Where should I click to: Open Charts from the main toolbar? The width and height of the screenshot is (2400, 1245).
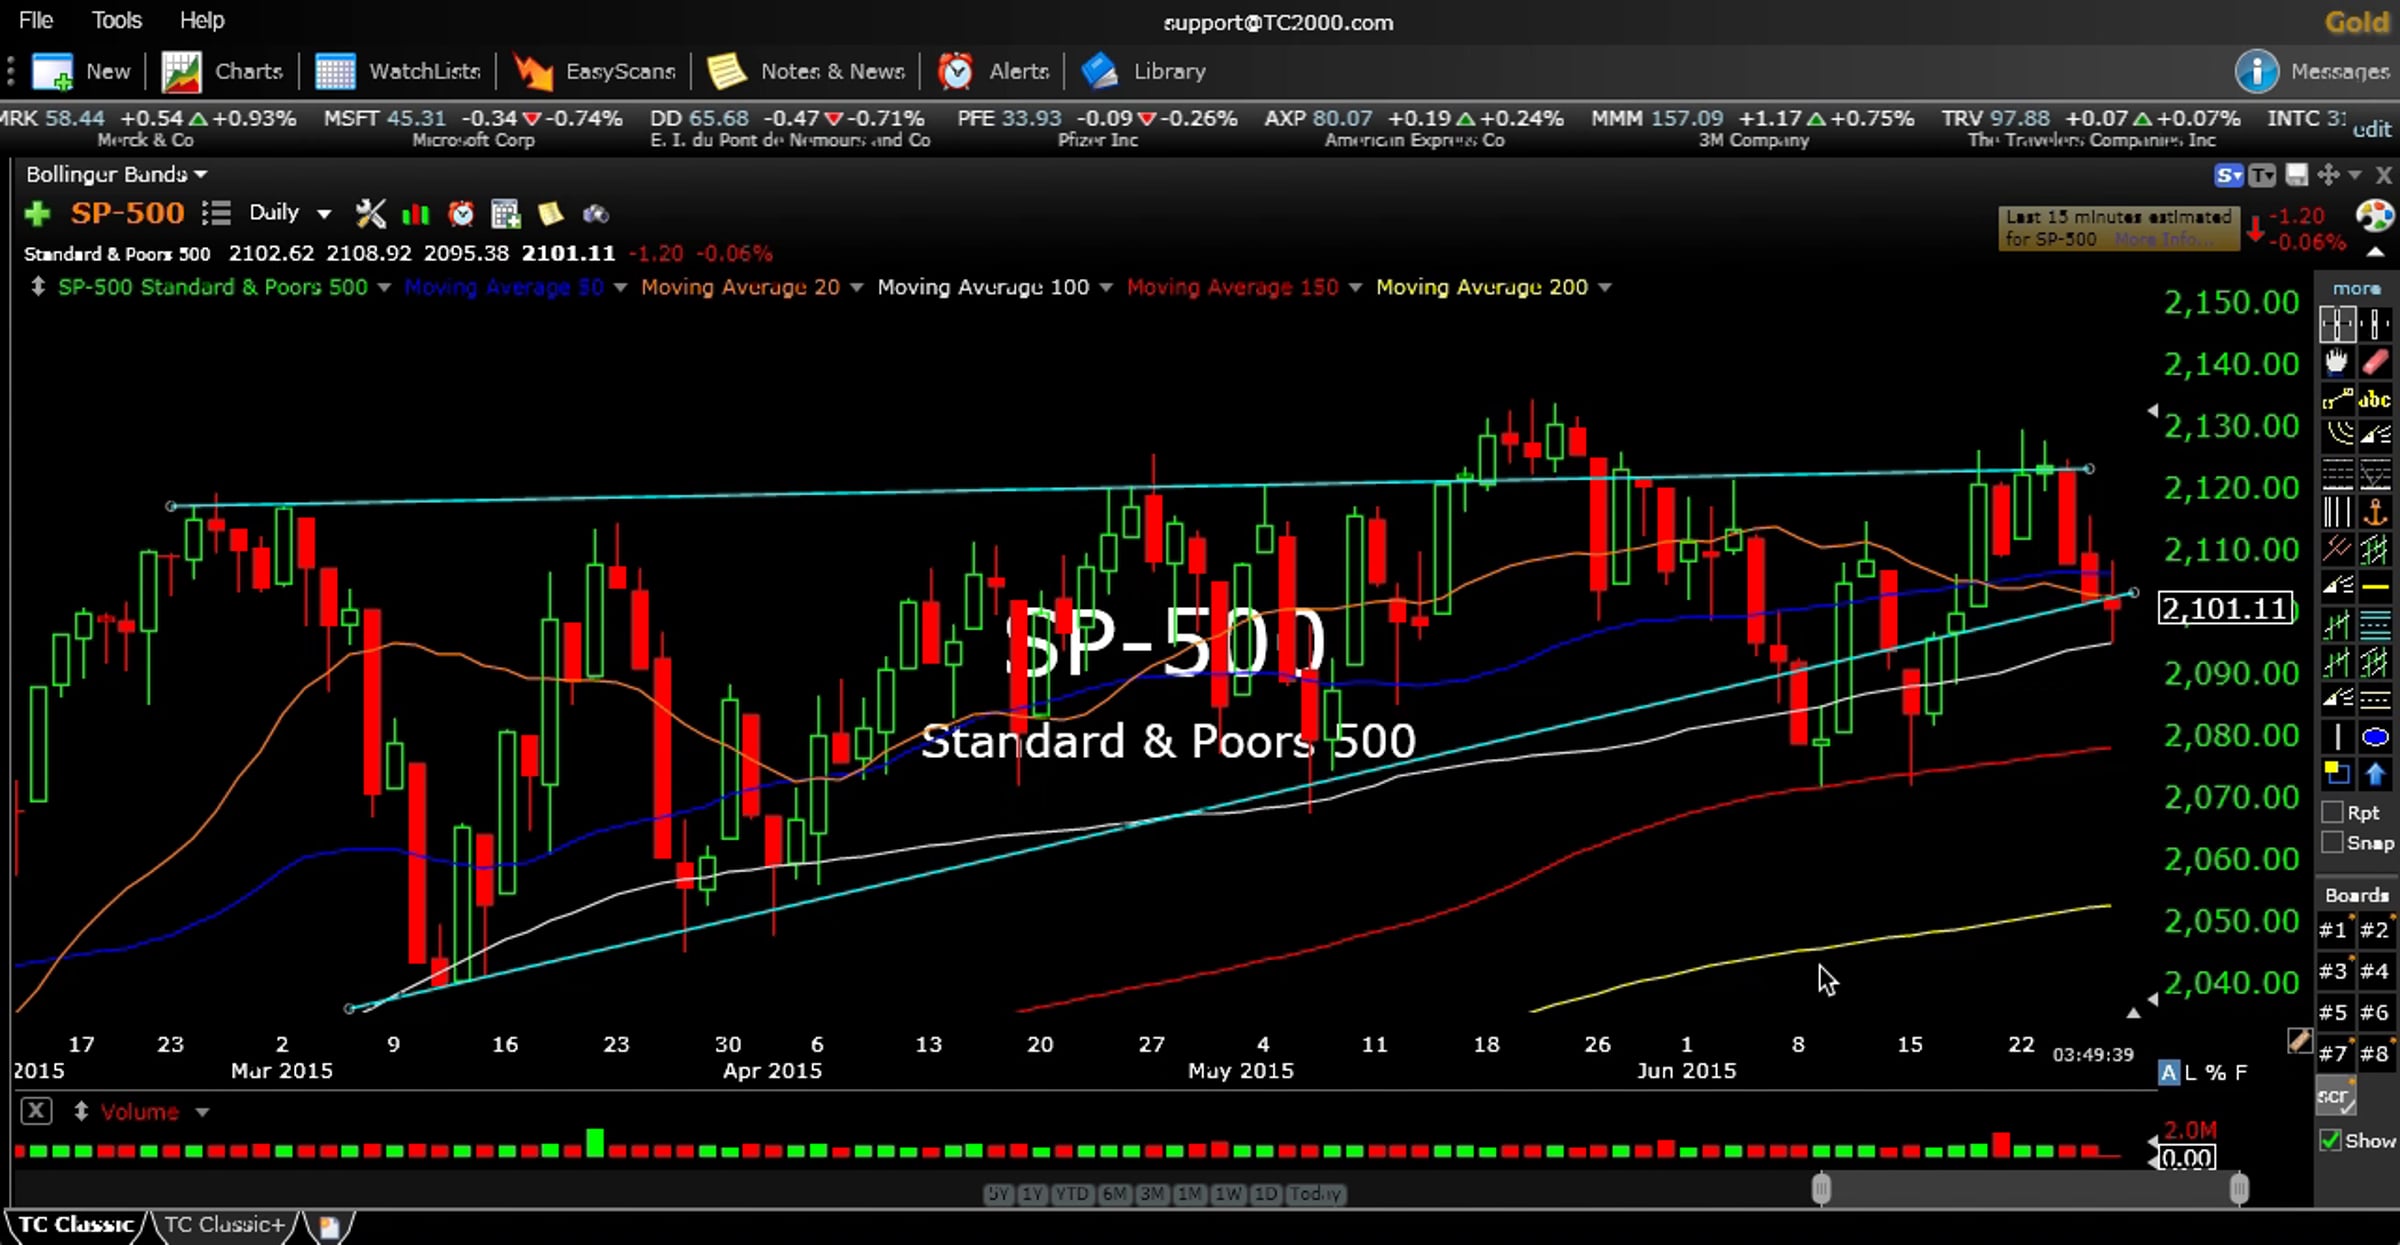coord(222,71)
